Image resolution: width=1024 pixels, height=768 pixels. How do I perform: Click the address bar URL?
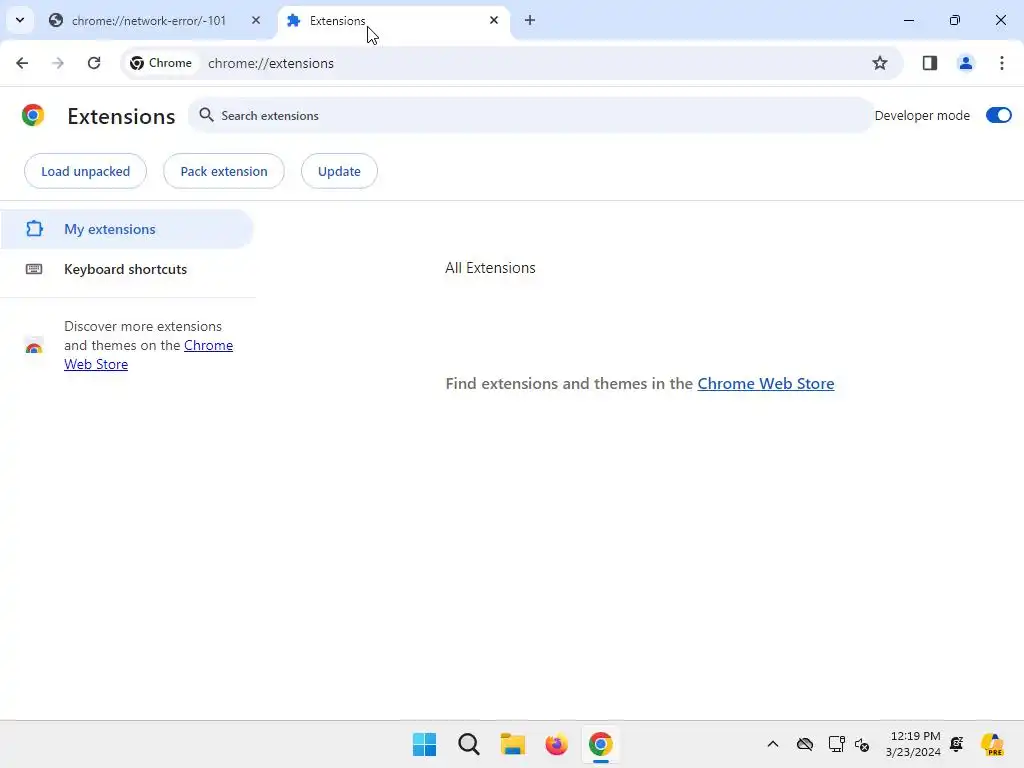click(x=271, y=63)
